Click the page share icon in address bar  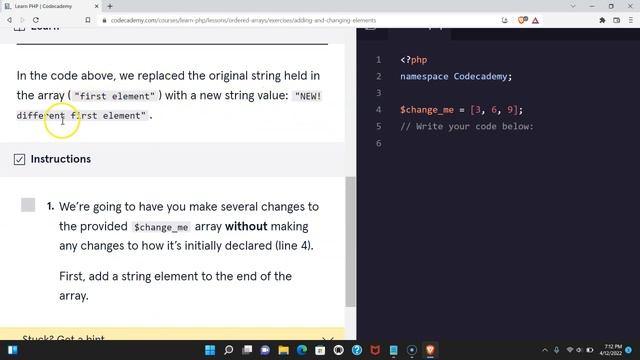[504, 20]
